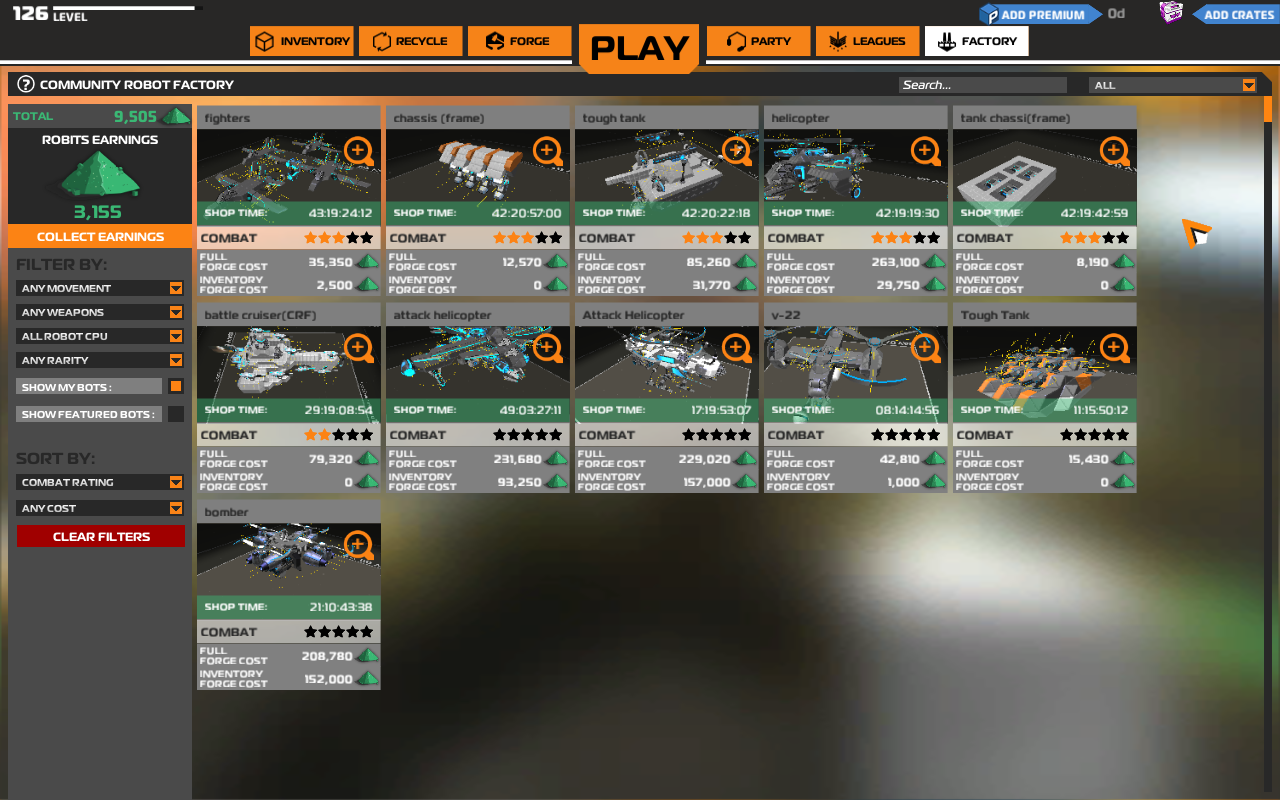The height and width of the screenshot is (800, 1280).
Task: Click fighters combat star rating
Action: (x=339, y=238)
